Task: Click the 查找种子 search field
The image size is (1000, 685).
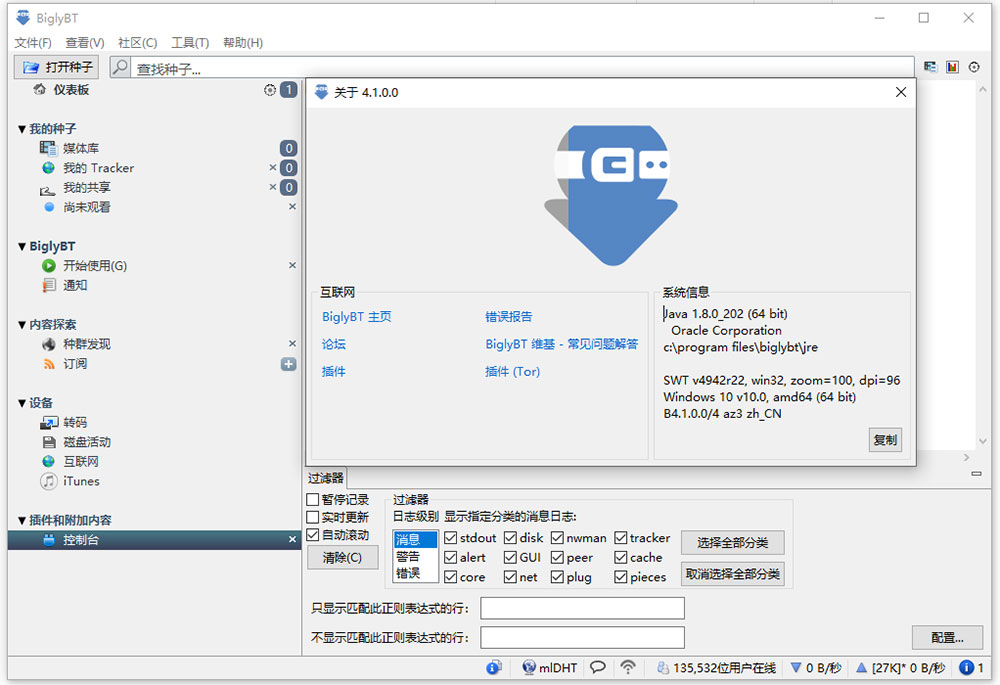Action: click(523, 68)
